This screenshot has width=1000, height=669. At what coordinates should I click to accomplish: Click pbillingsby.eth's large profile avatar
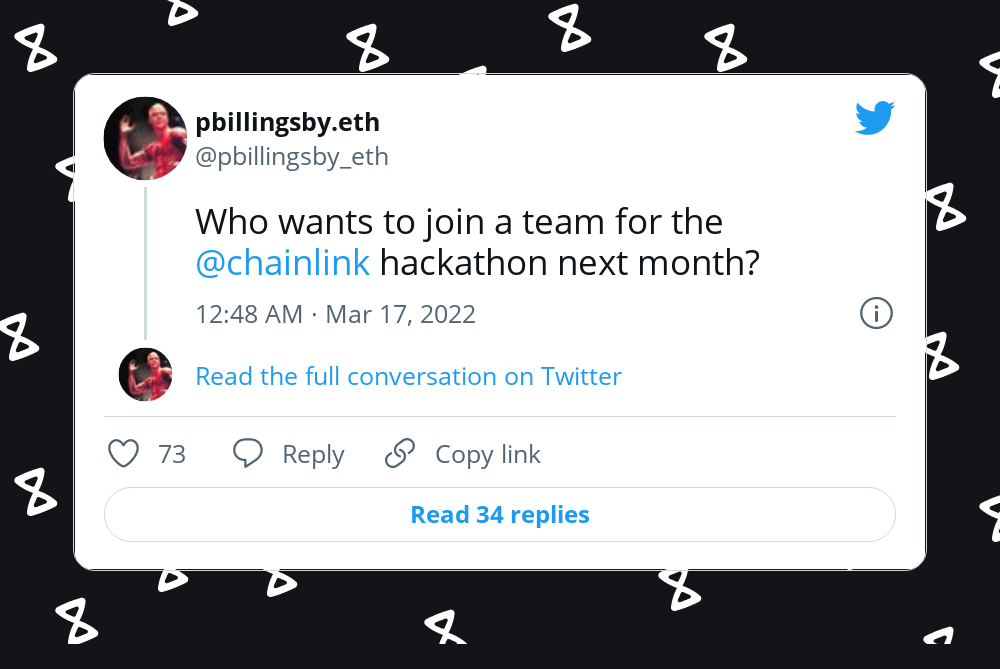coord(145,138)
